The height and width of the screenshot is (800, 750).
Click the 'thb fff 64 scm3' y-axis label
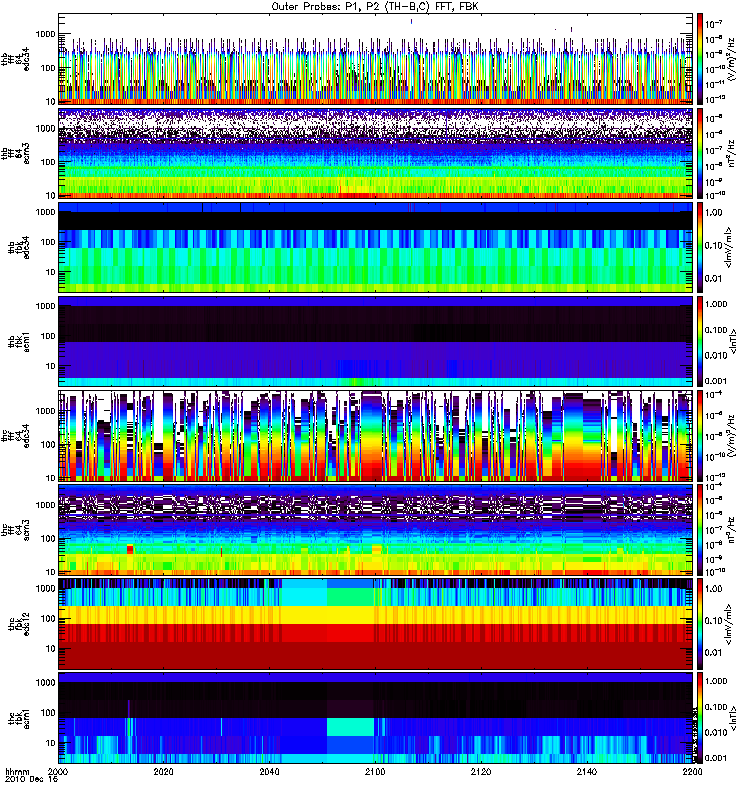coord(15,153)
